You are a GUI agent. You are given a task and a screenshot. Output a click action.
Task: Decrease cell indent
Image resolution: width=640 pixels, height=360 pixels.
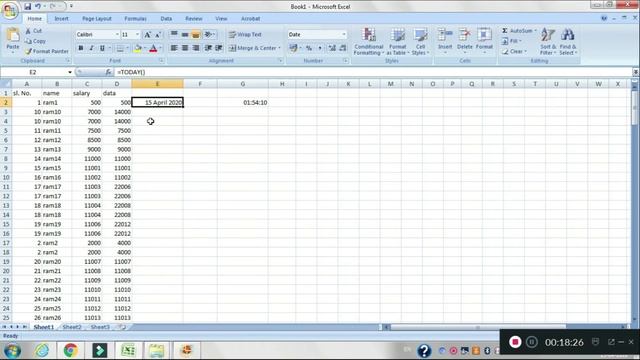208,48
